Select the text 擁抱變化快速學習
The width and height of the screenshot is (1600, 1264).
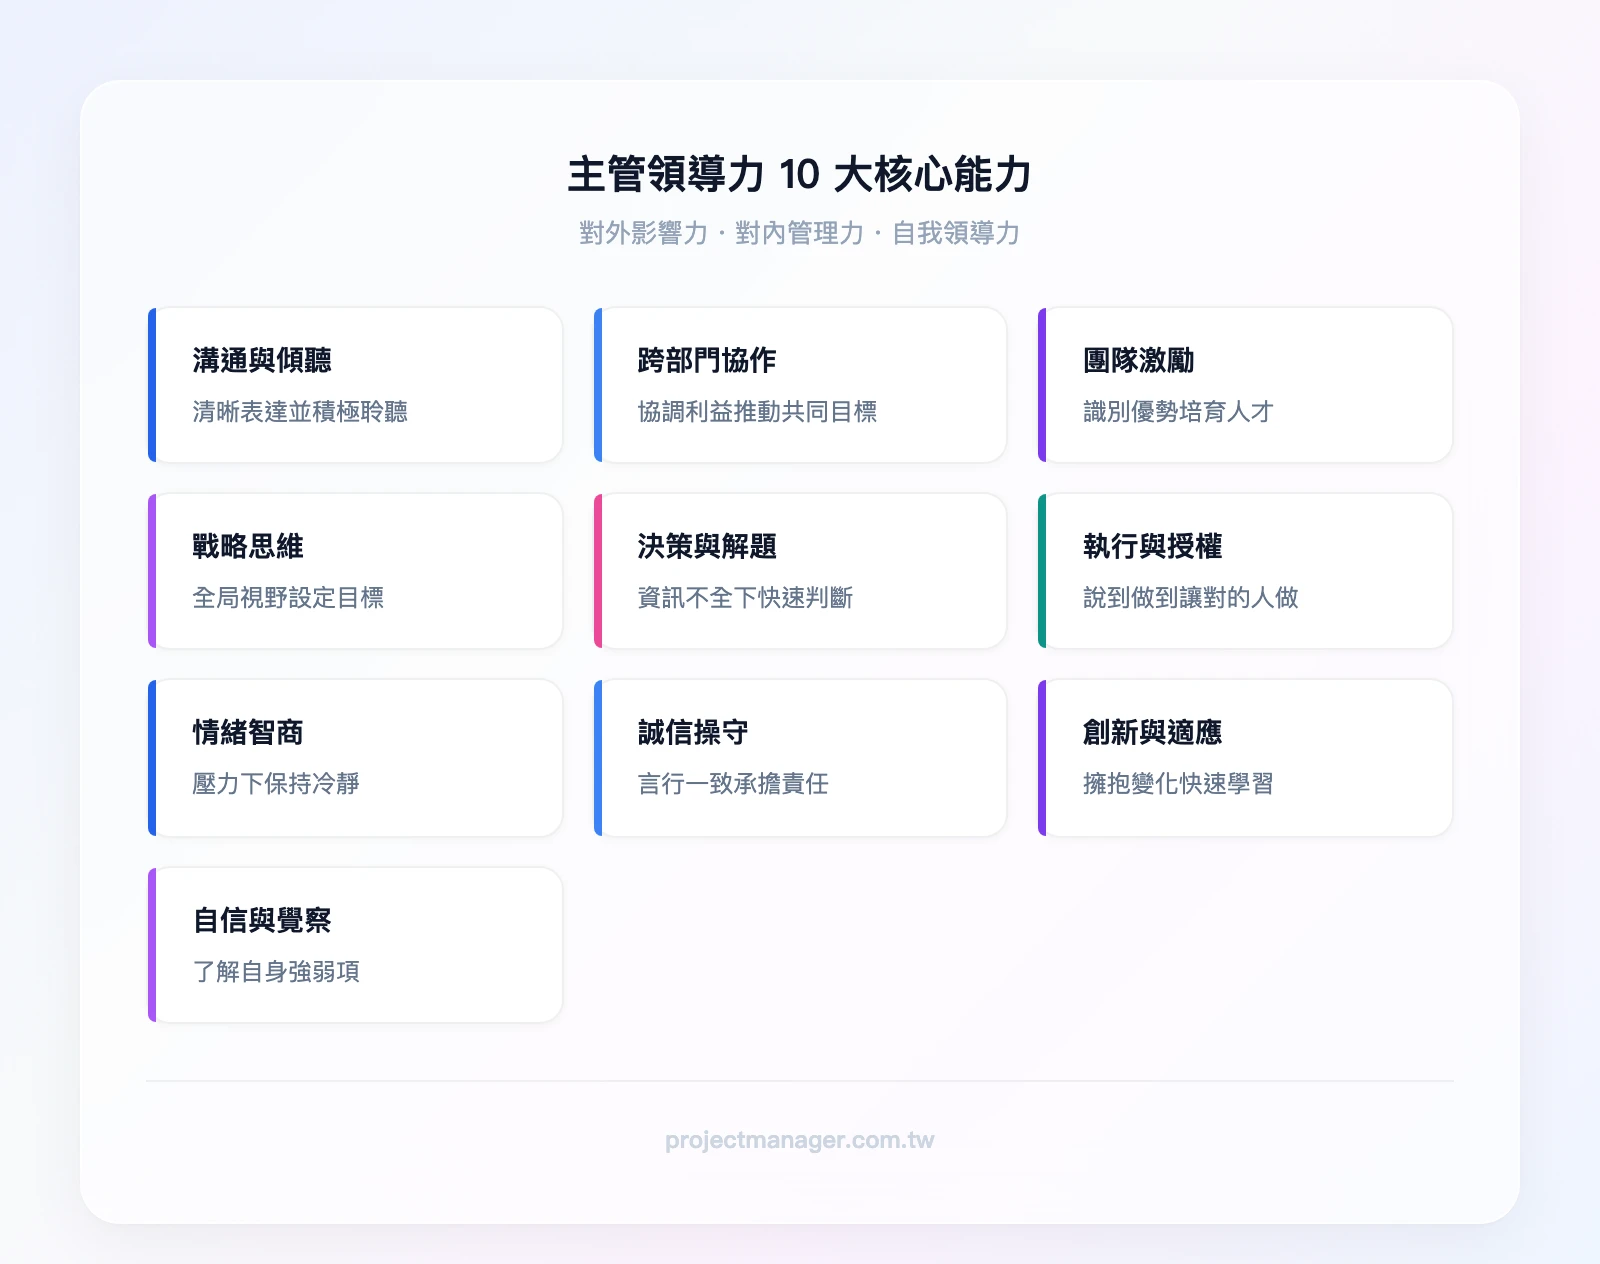click(x=1178, y=784)
